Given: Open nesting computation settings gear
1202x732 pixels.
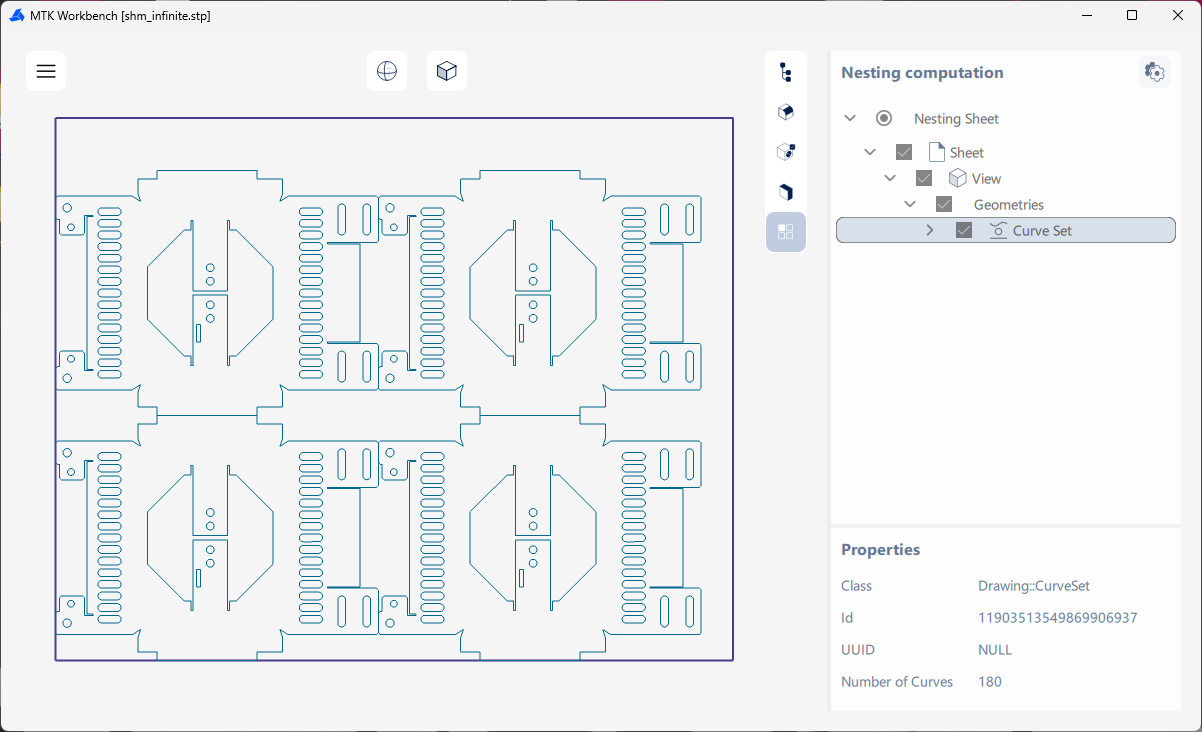Looking at the screenshot, I should click(x=1155, y=72).
